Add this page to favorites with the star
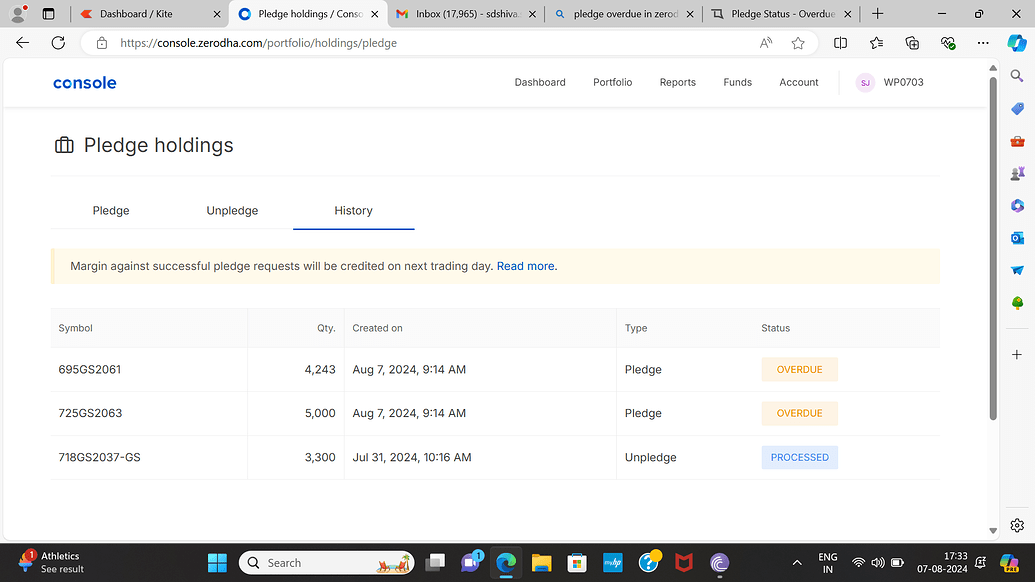1035x582 pixels. (x=796, y=43)
